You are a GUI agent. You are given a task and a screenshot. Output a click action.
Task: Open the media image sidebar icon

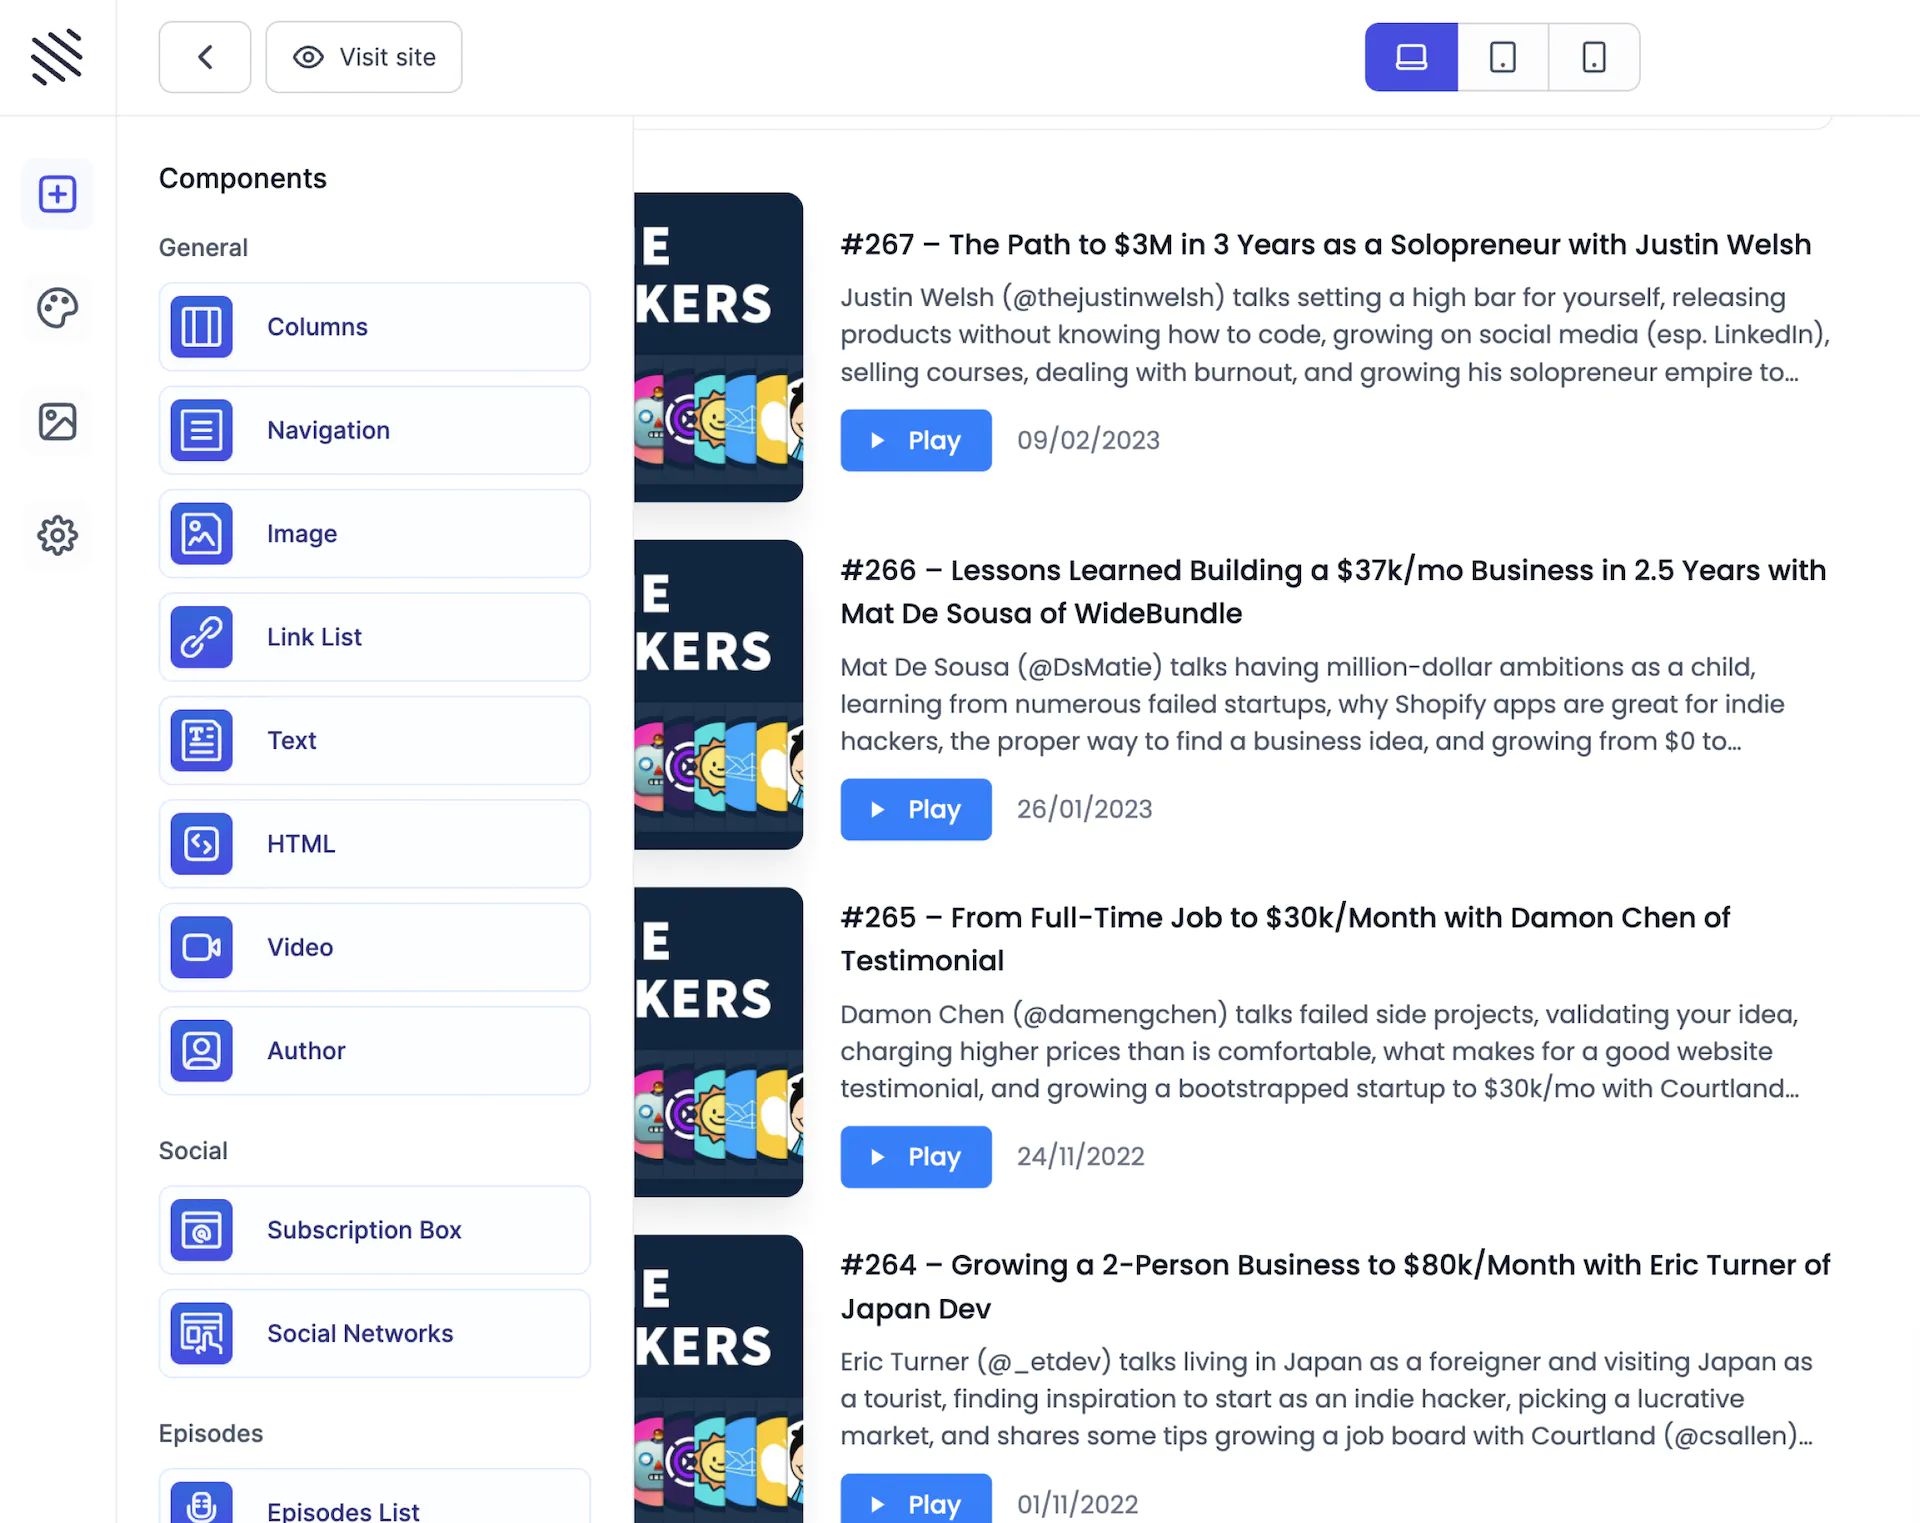click(x=57, y=422)
